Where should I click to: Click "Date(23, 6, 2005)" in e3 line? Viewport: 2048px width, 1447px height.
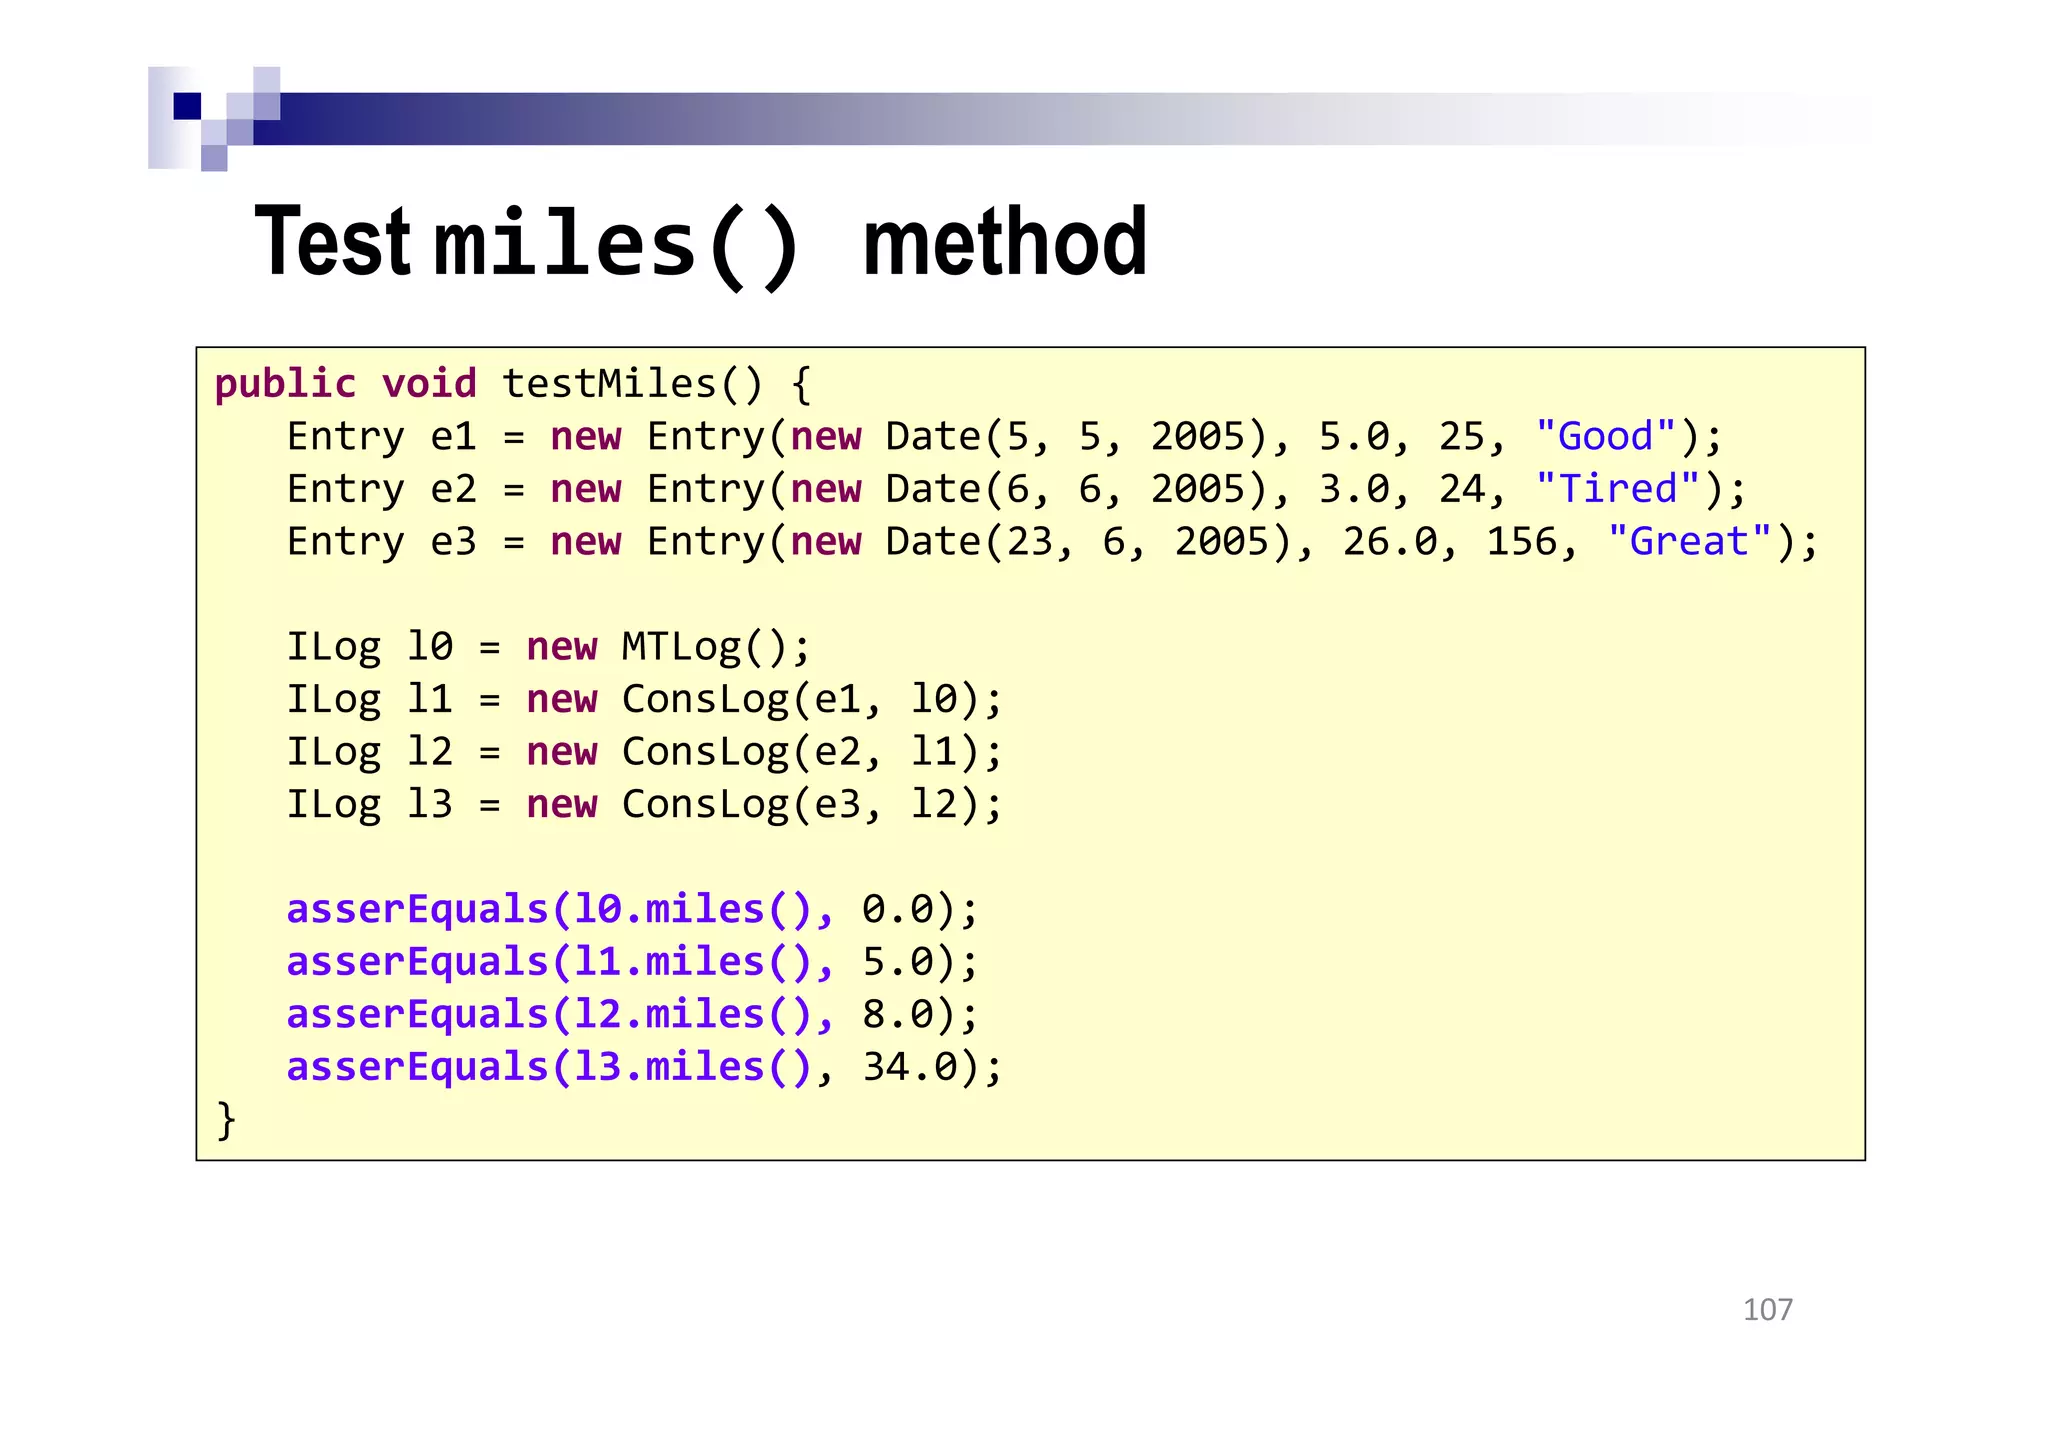click(1089, 542)
